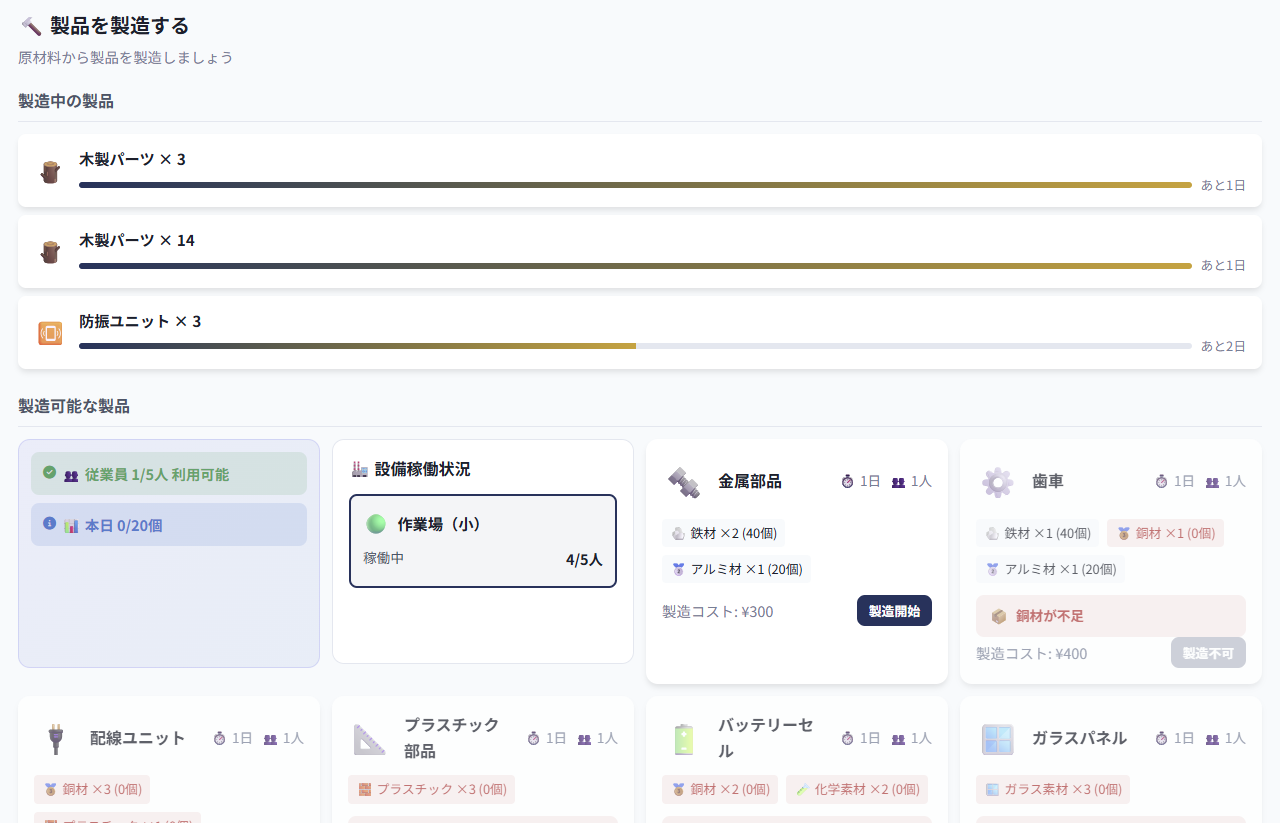Click the 銅材 ×2 (0個) chip on バッテリーセル
This screenshot has width=1280, height=823.
coord(720,789)
